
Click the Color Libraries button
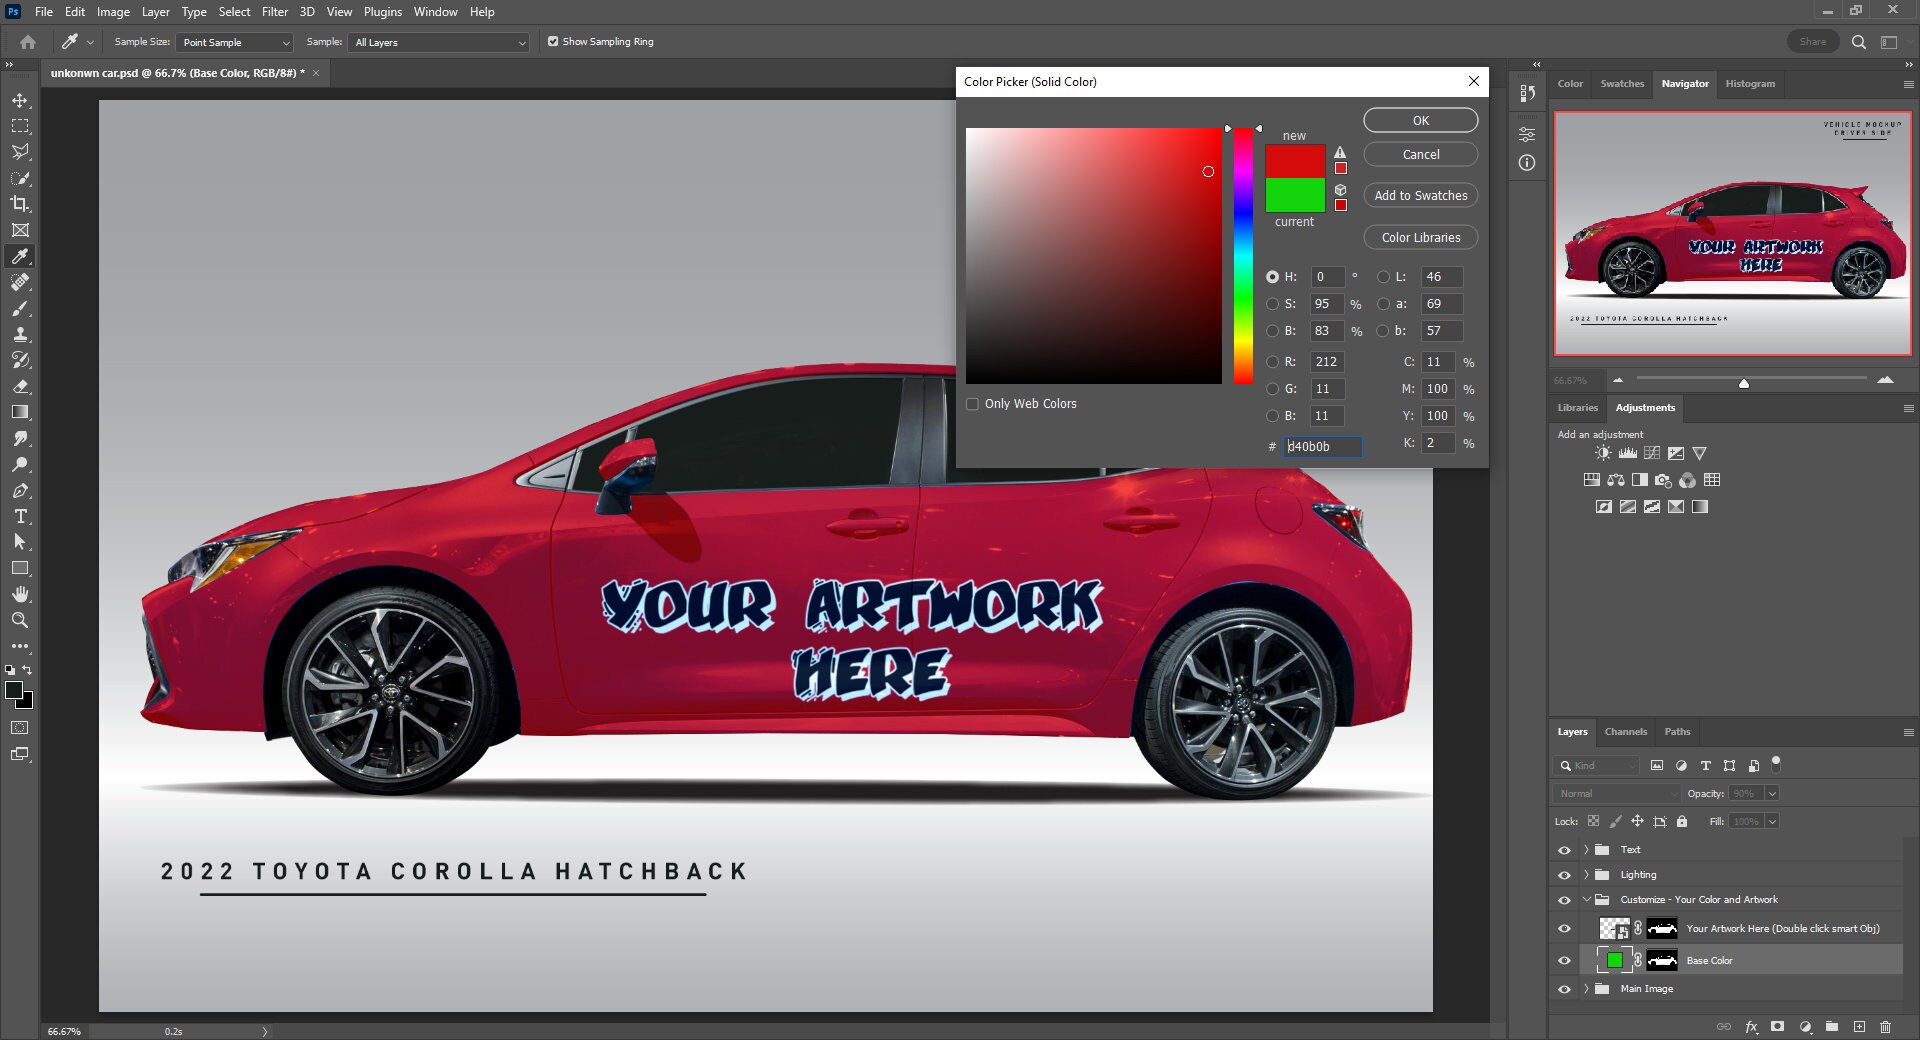[x=1420, y=237]
